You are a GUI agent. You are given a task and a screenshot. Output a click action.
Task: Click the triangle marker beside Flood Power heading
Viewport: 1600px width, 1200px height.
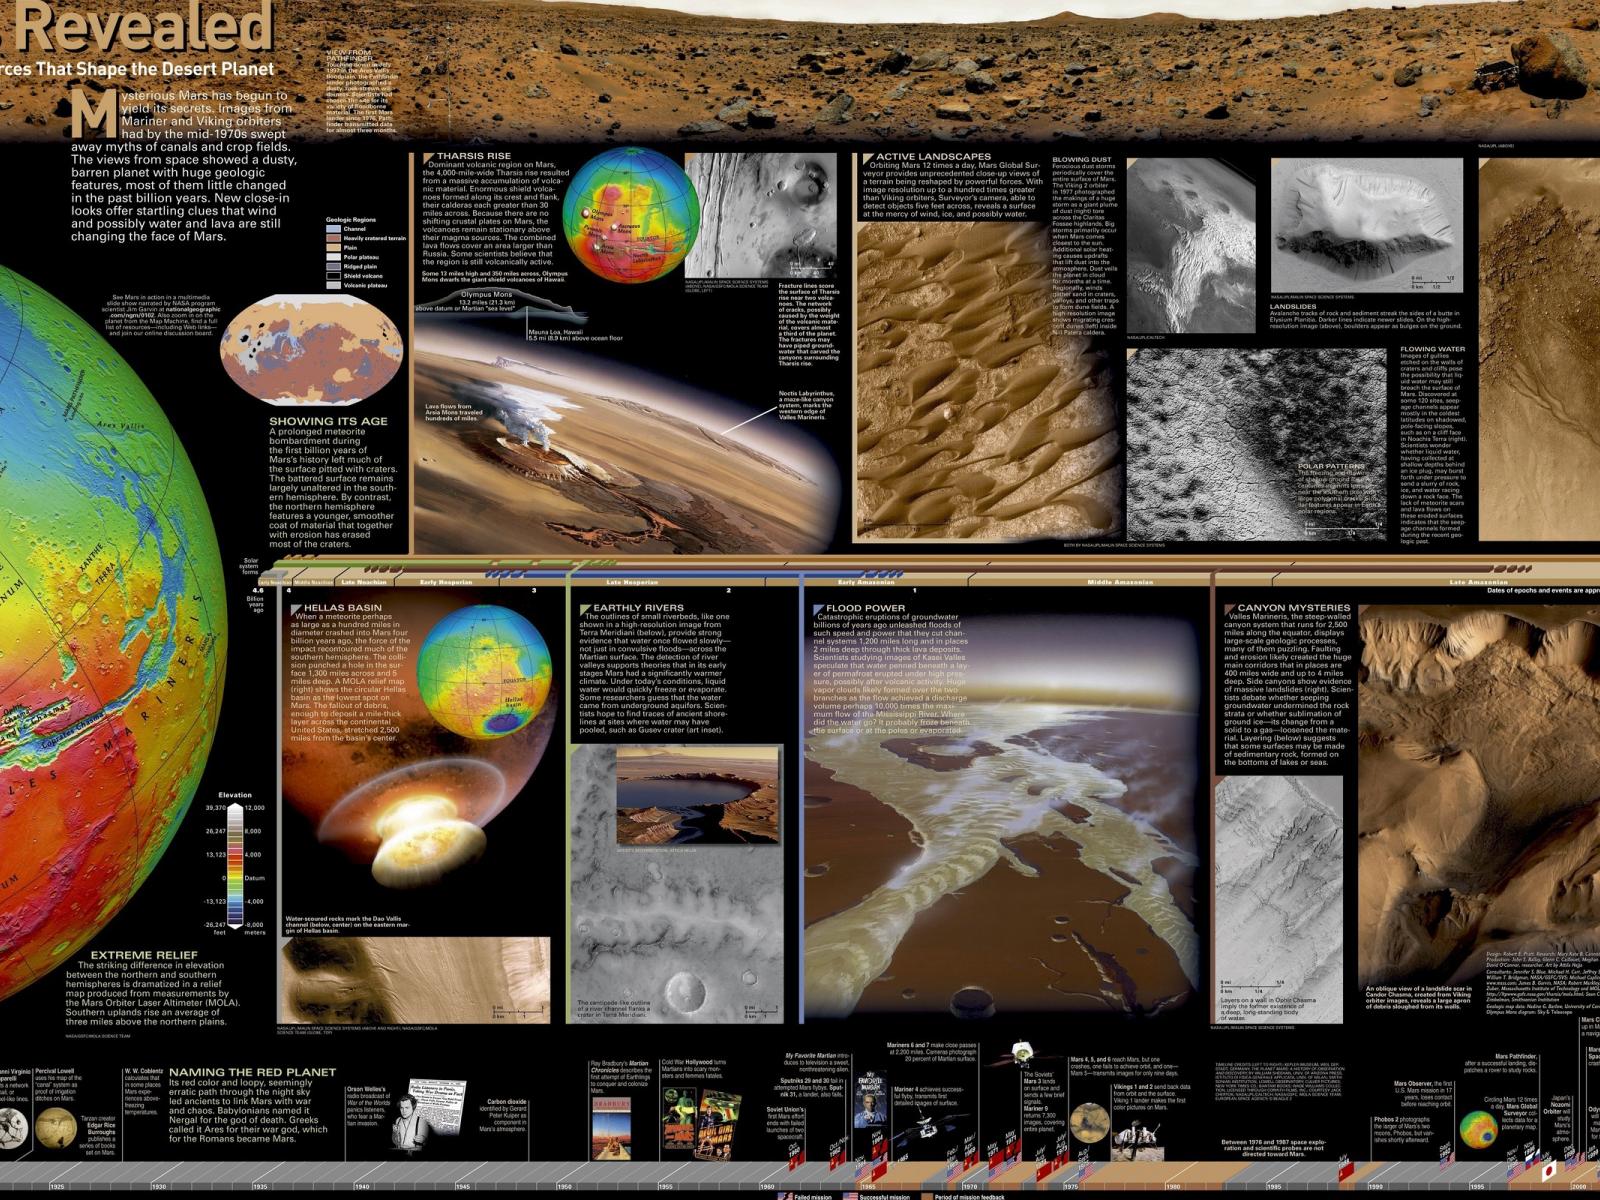pyautogui.click(x=817, y=608)
